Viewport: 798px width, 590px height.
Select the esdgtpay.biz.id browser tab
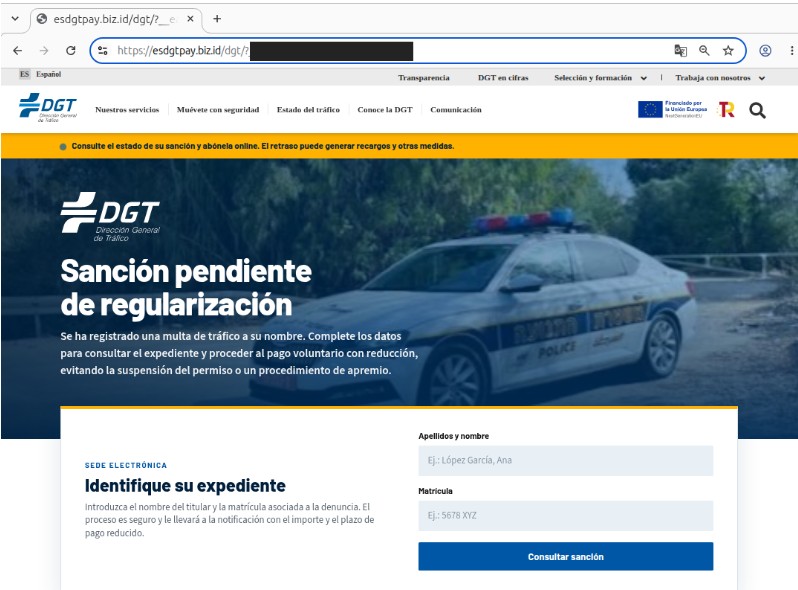coord(116,19)
